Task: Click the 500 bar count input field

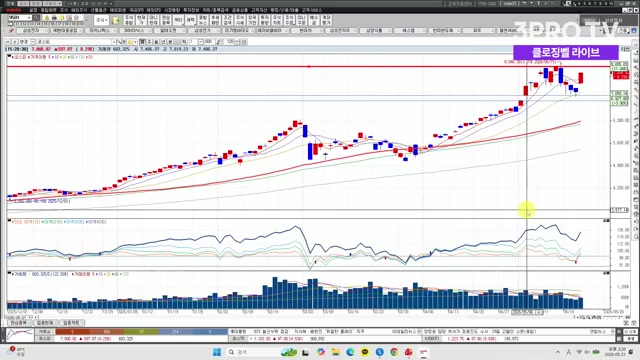Action: pyautogui.click(x=209, y=42)
